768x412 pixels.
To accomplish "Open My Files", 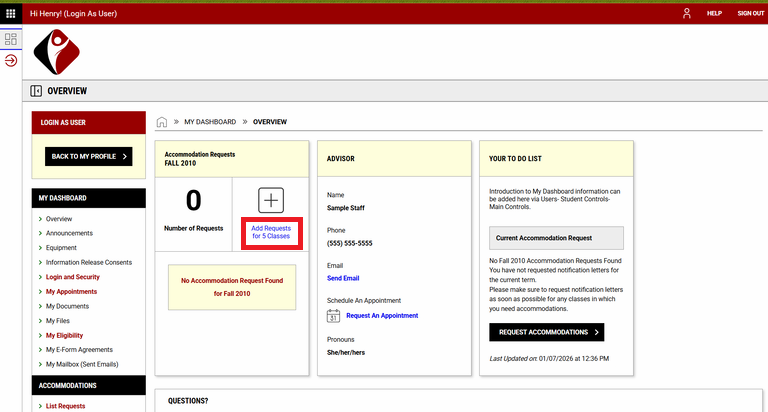I will pyautogui.click(x=58, y=321).
